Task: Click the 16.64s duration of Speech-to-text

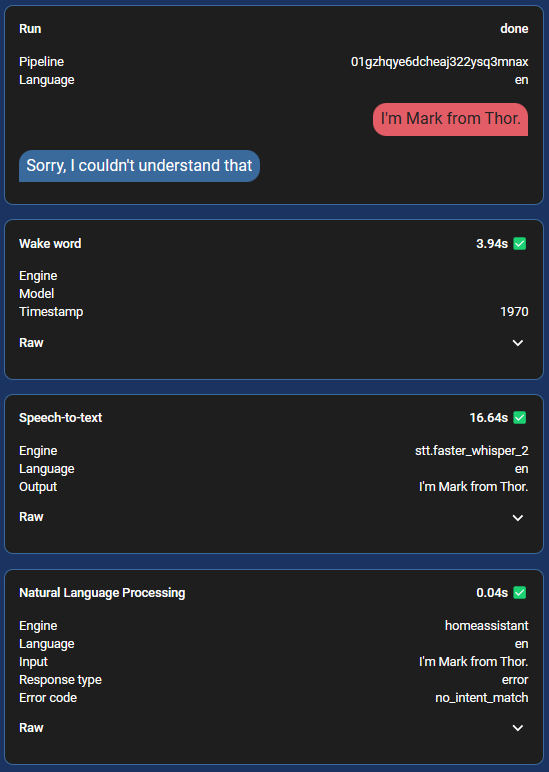Action: click(x=488, y=418)
